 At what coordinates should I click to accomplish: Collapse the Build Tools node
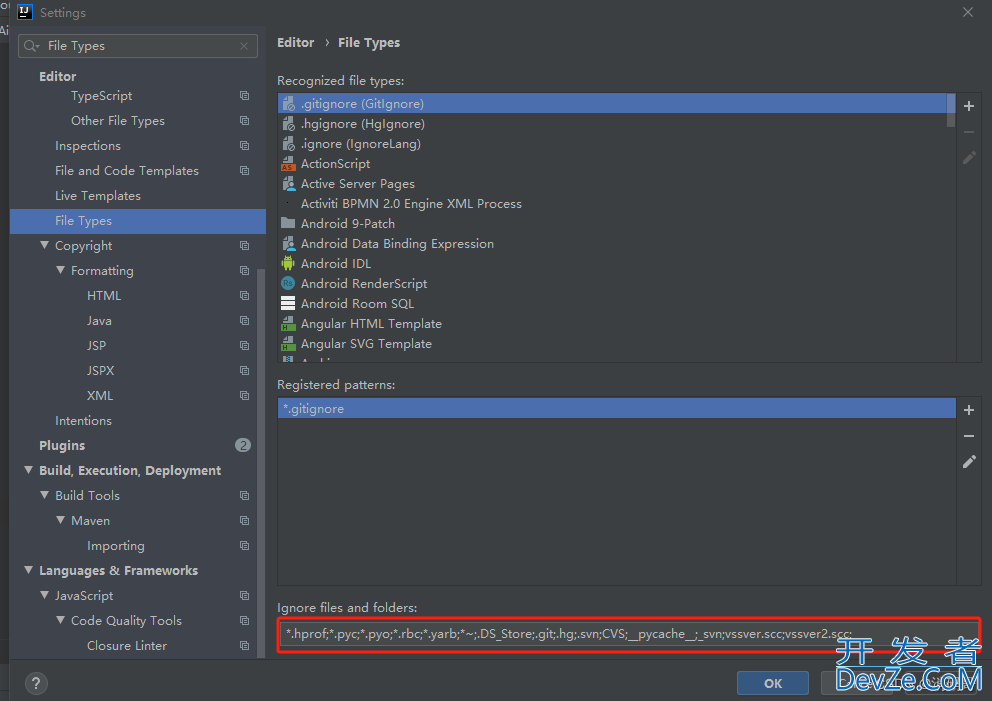(44, 495)
